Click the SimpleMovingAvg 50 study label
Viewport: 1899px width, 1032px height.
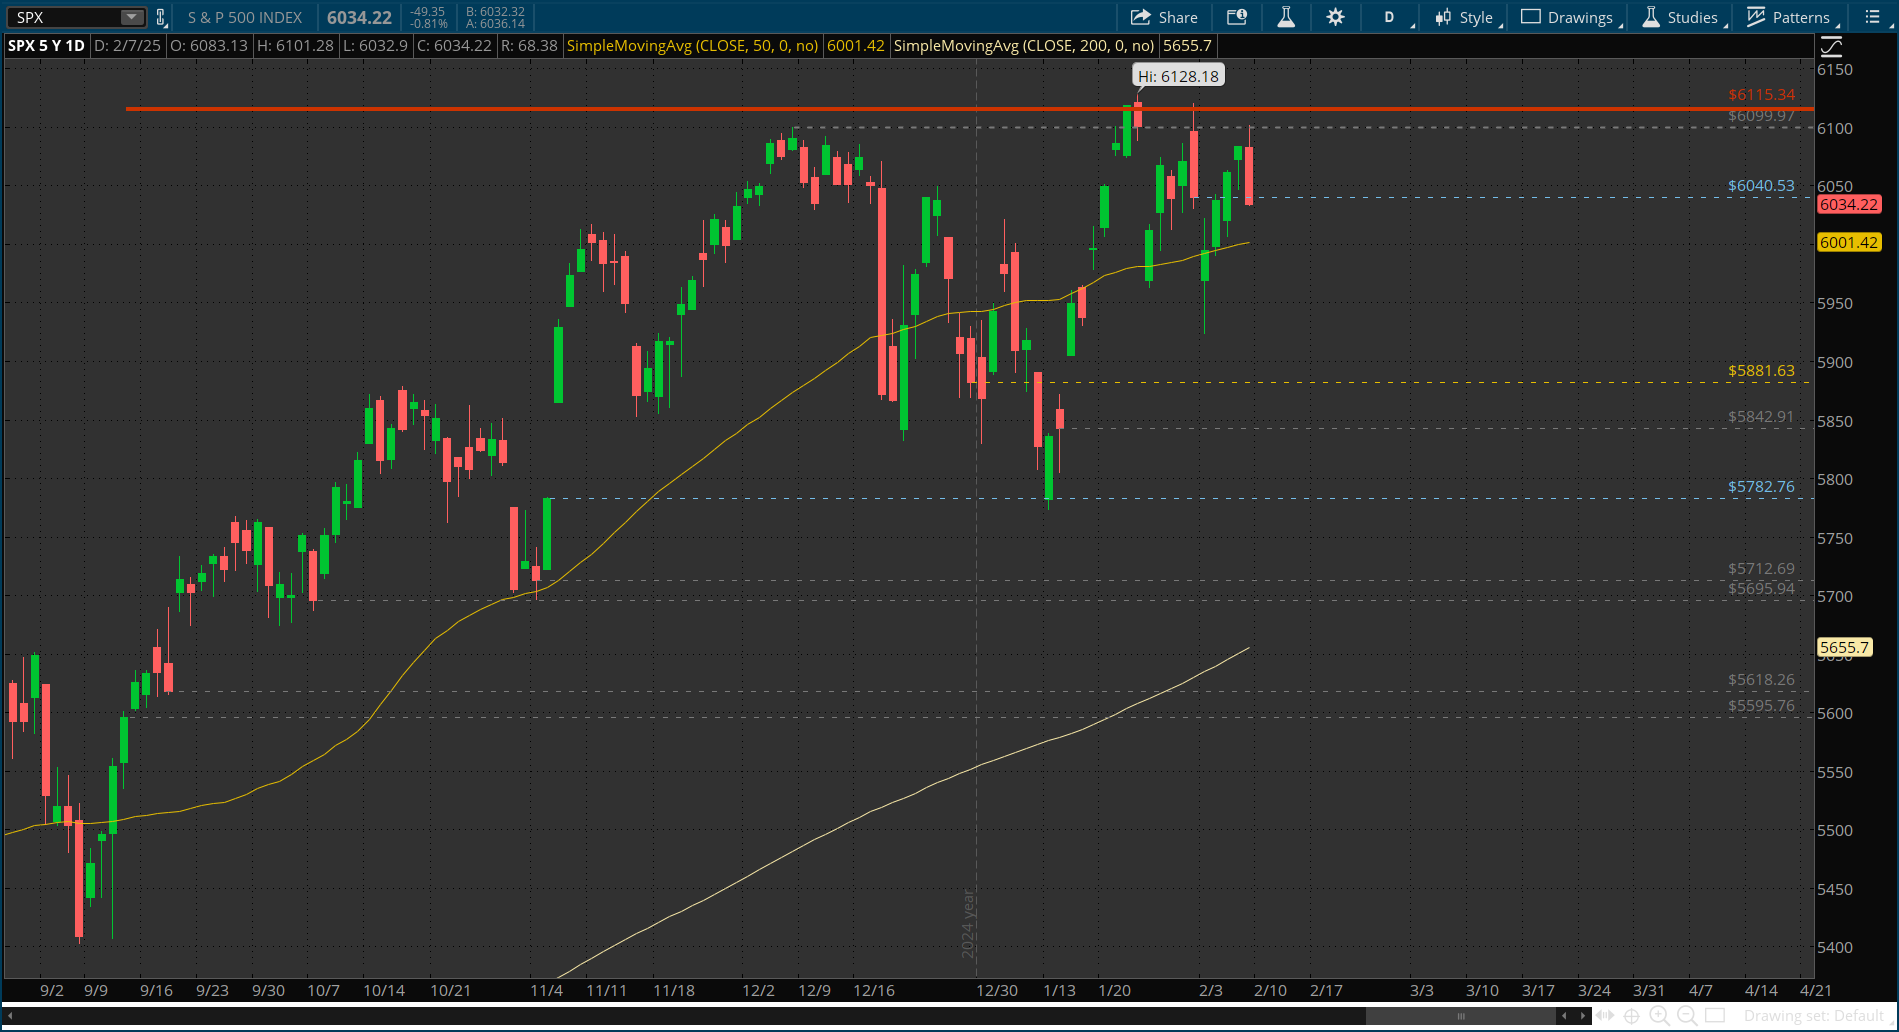click(x=693, y=45)
